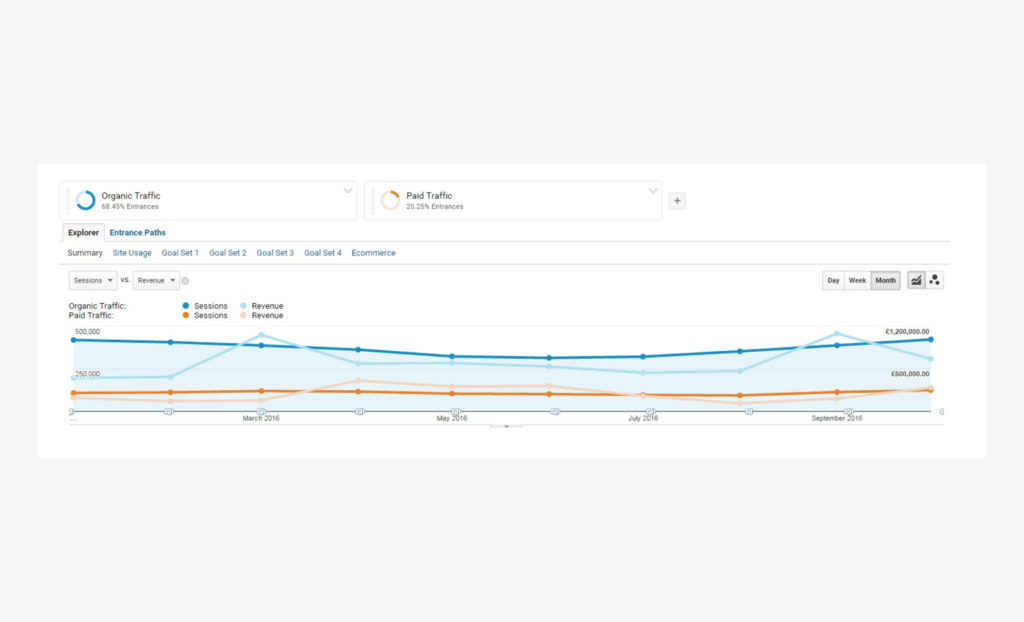Click the drag handle on Organic Traffic segment
Viewport: 1024px width, 622px height.
[x=68, y=201]
